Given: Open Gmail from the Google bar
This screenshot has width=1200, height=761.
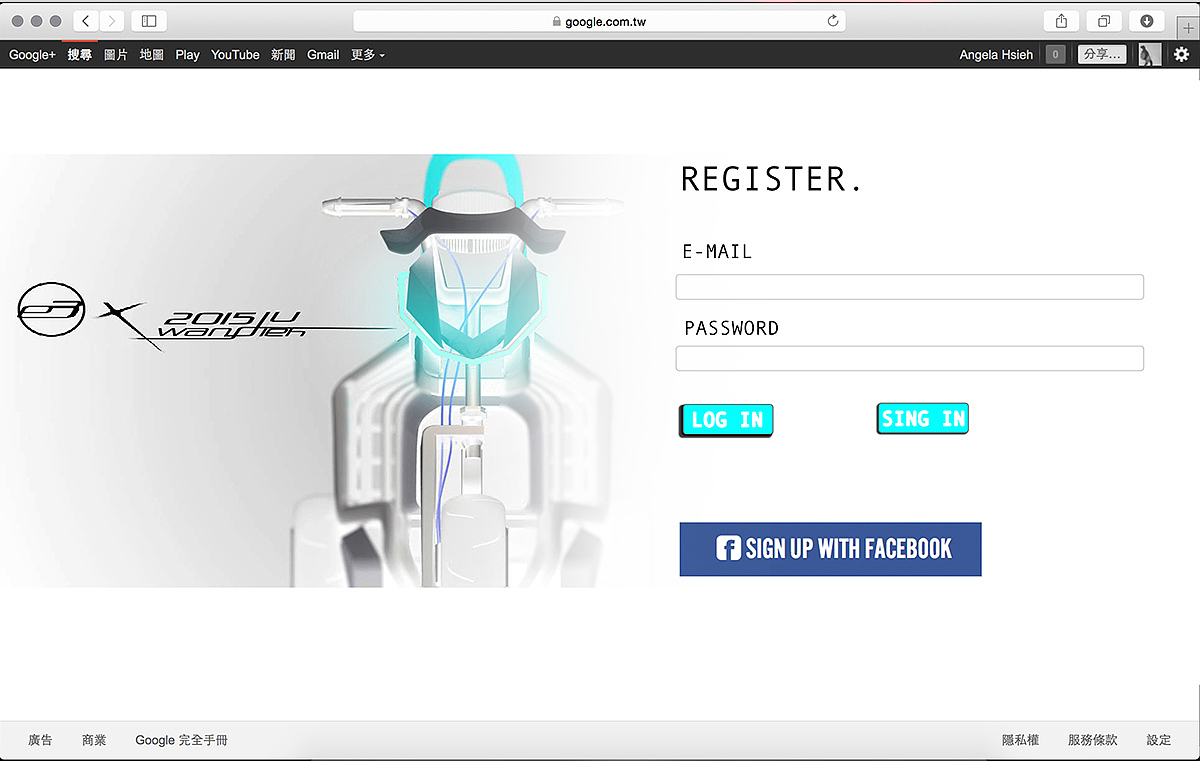Looking at the screenshot, I should tap(323, 55).
